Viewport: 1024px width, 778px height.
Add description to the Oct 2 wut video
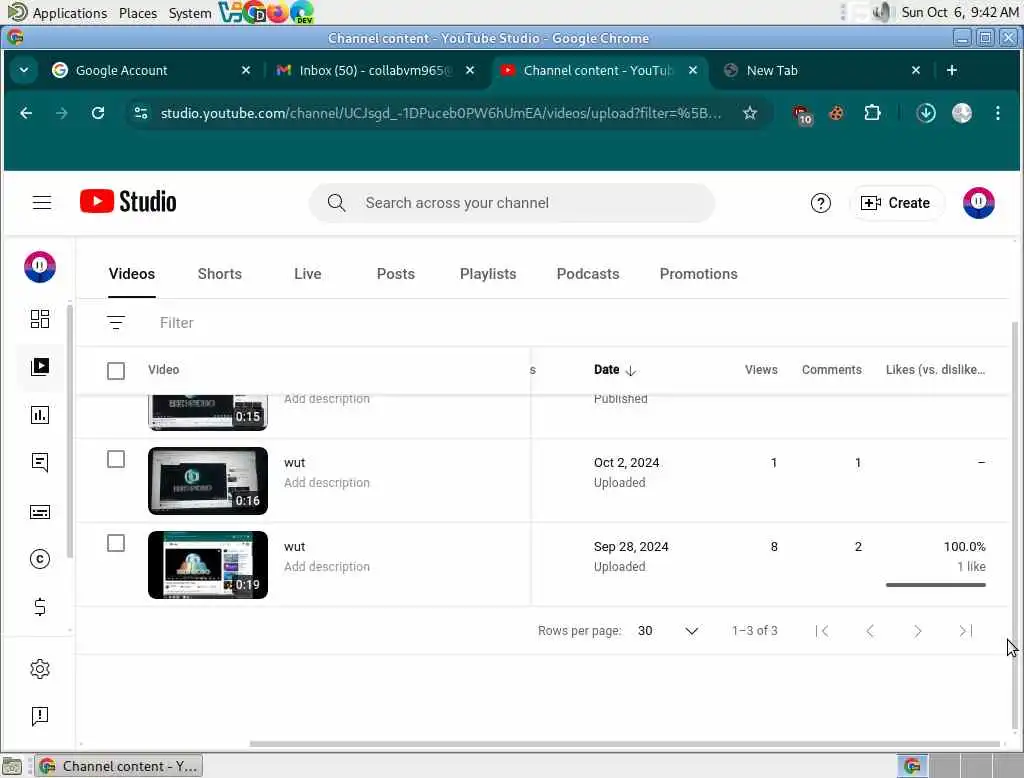327,483
